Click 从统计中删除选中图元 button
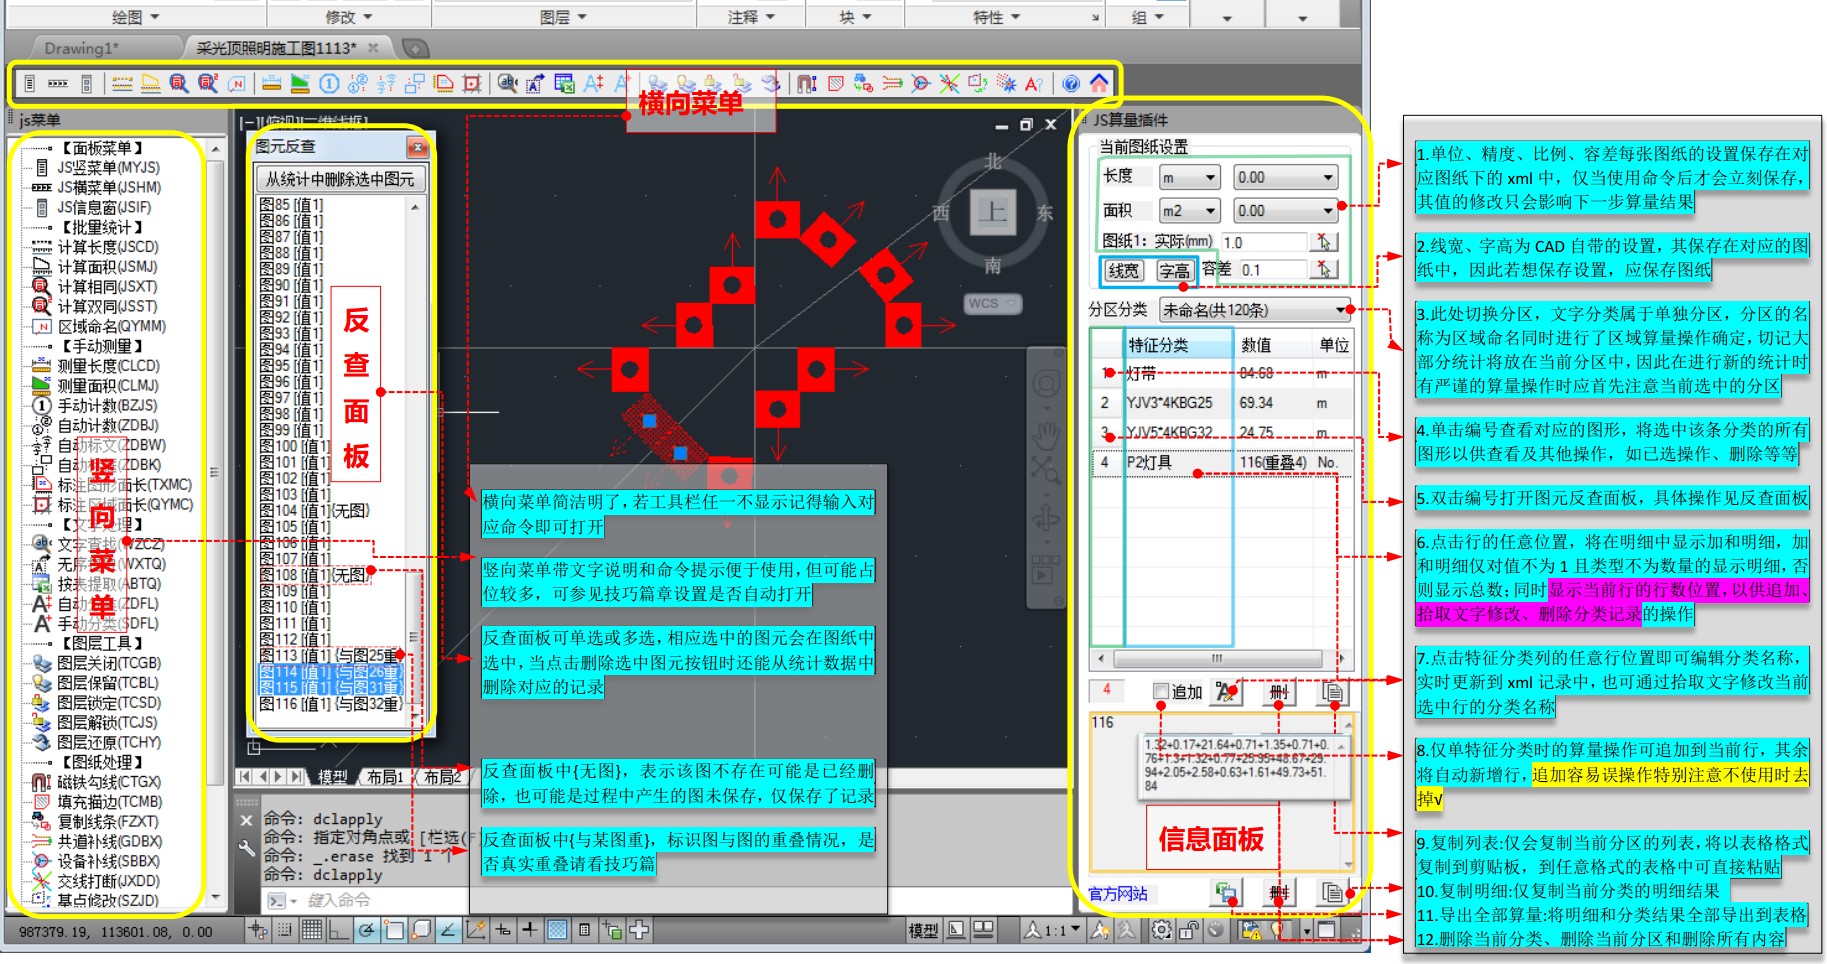This screenshot has width=1827, height=964. tap(340, 179)
